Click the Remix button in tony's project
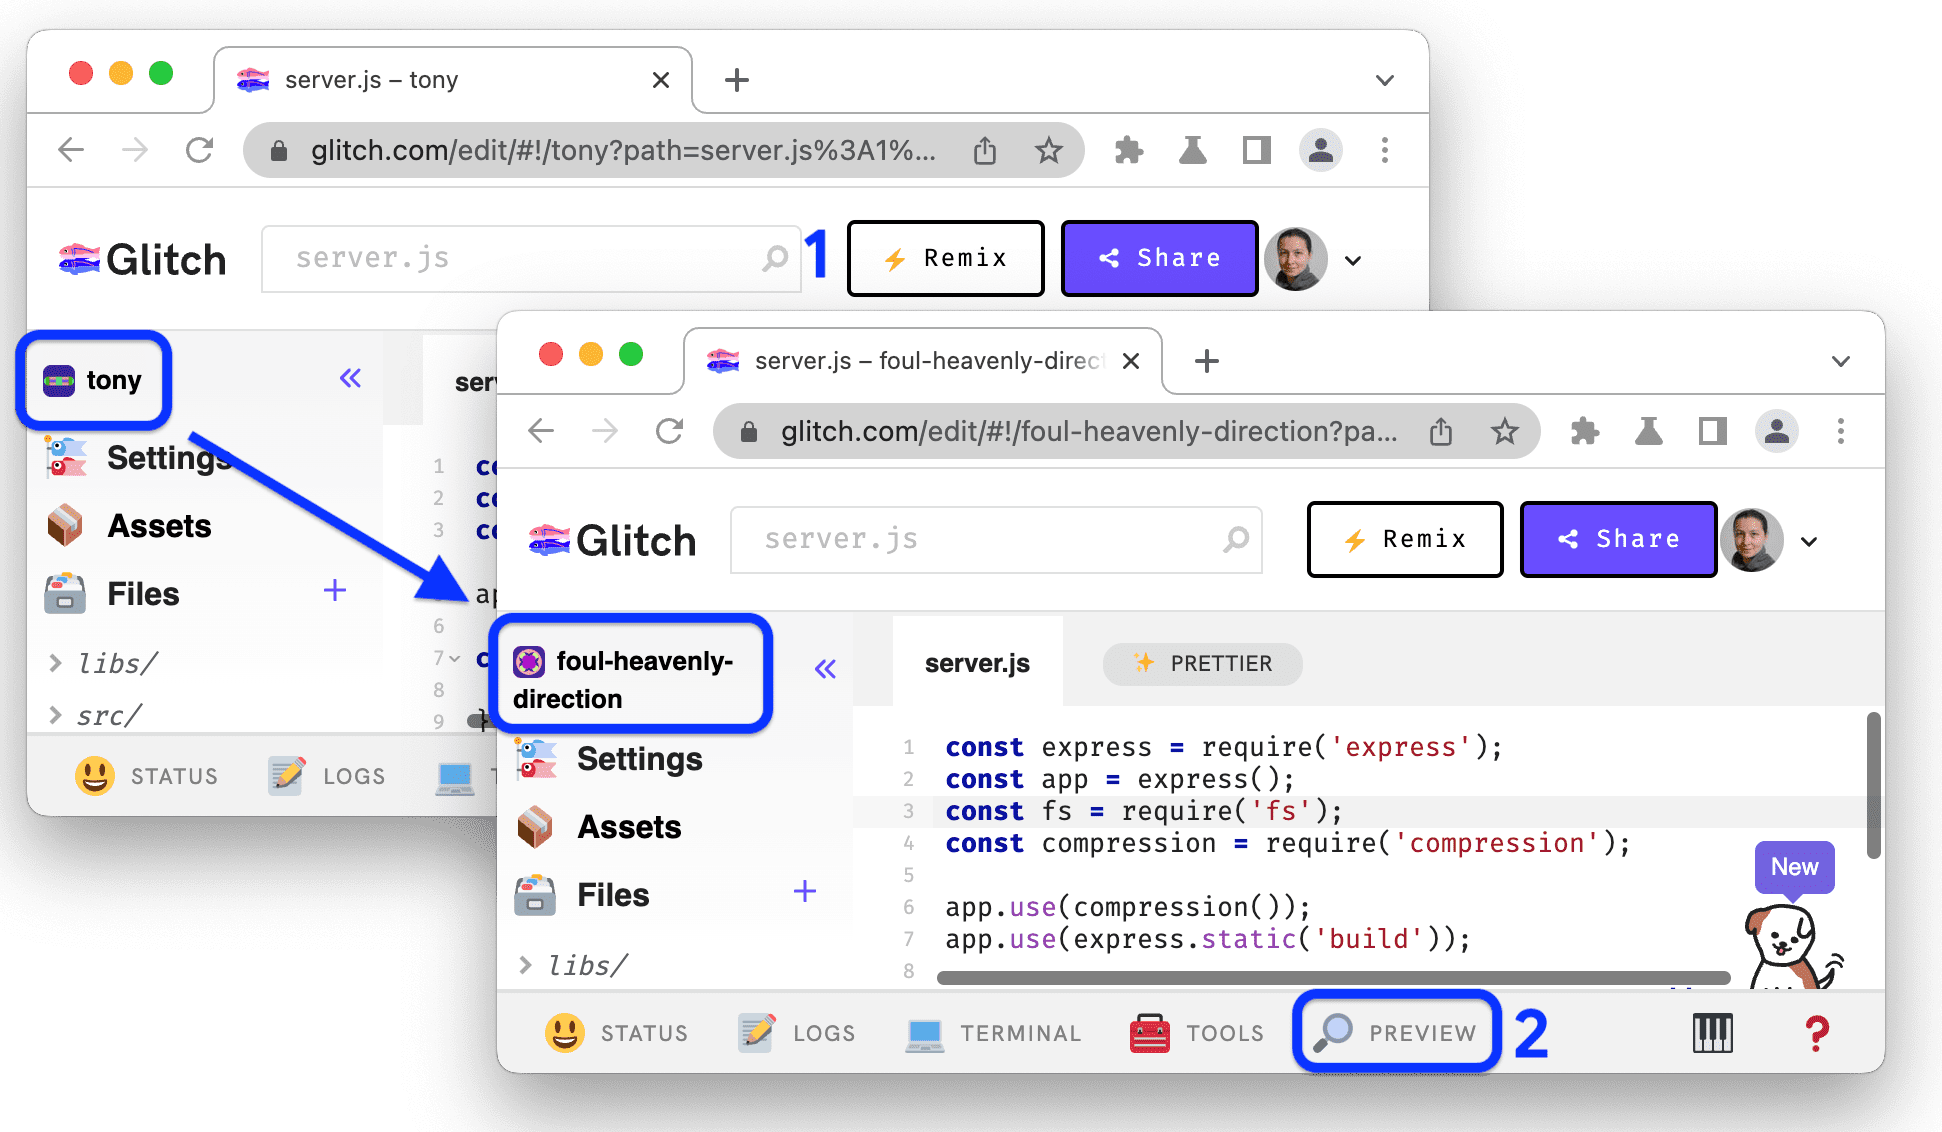 click(945, 259)
